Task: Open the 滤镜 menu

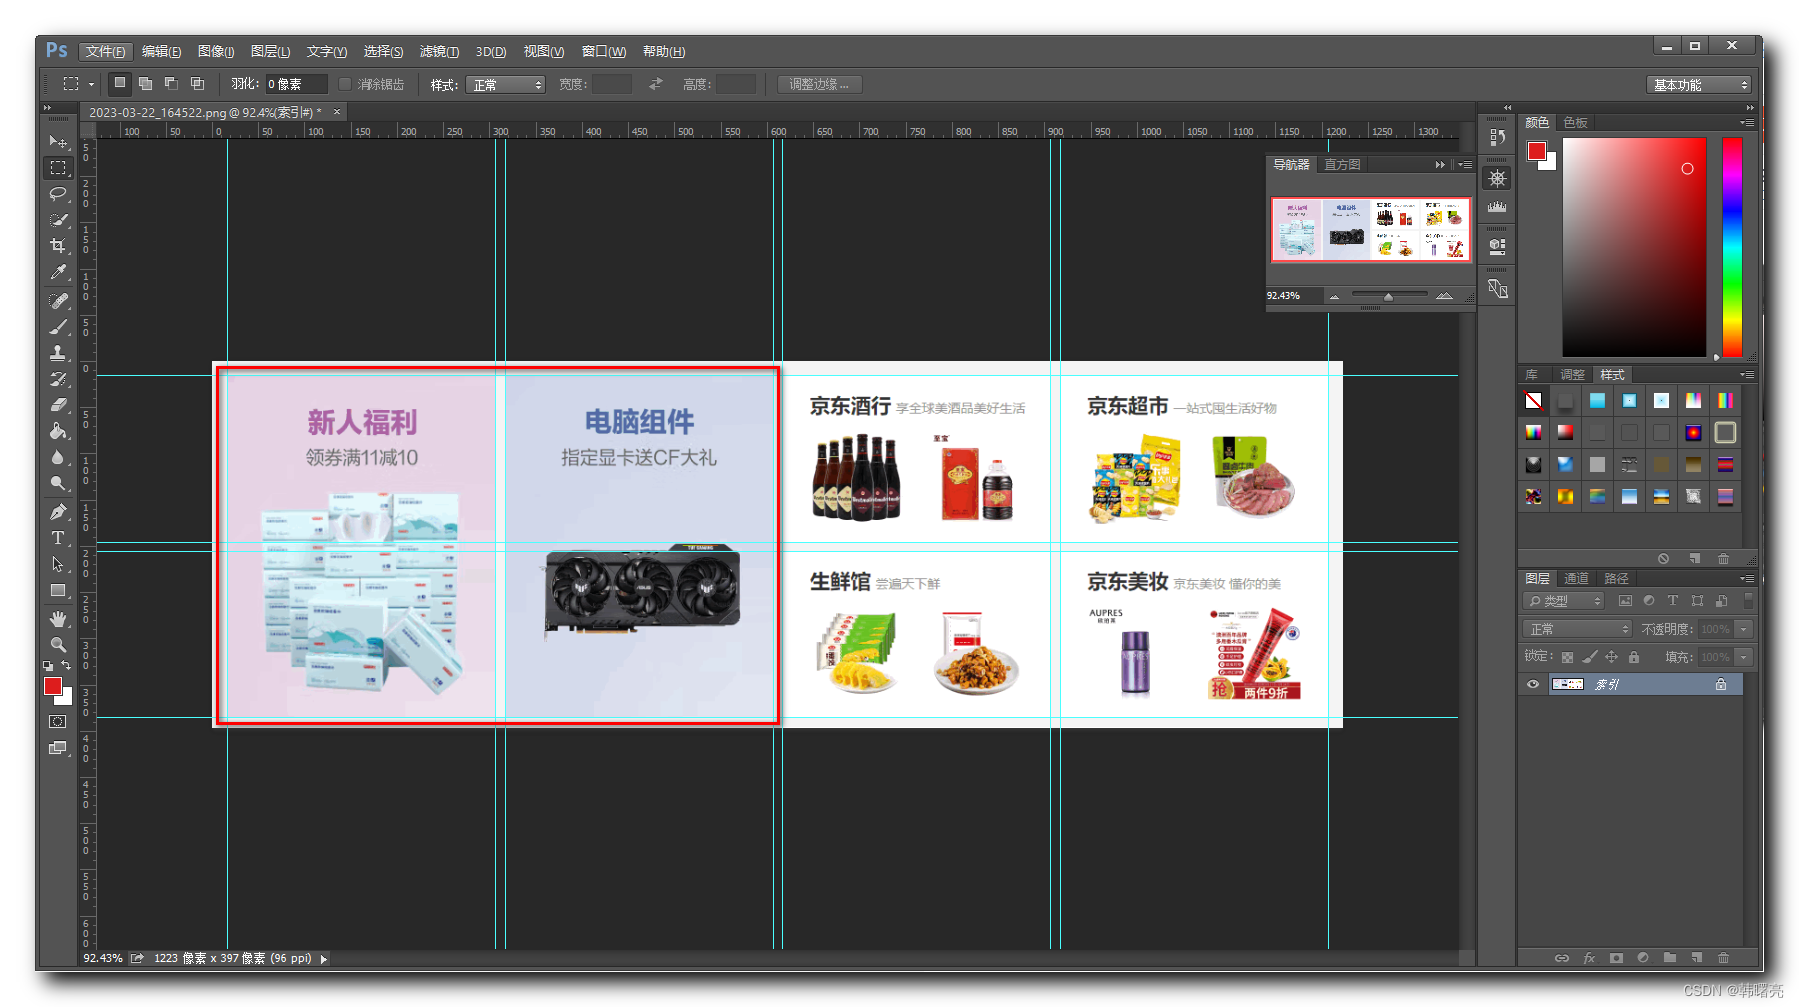Action: pos(439,51)
